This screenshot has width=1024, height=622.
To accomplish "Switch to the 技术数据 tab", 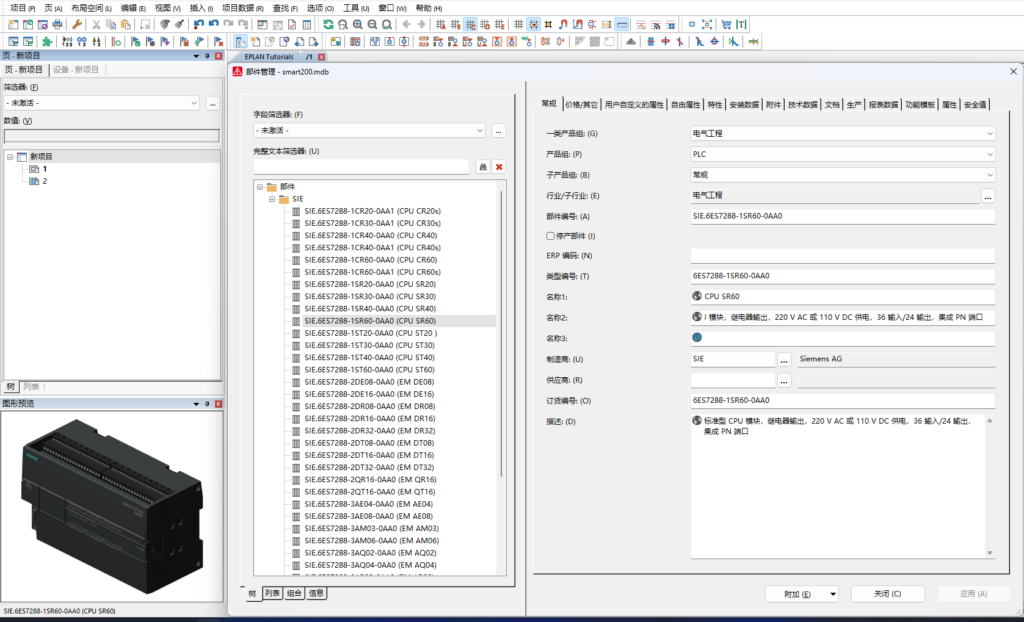I will 803,105.
